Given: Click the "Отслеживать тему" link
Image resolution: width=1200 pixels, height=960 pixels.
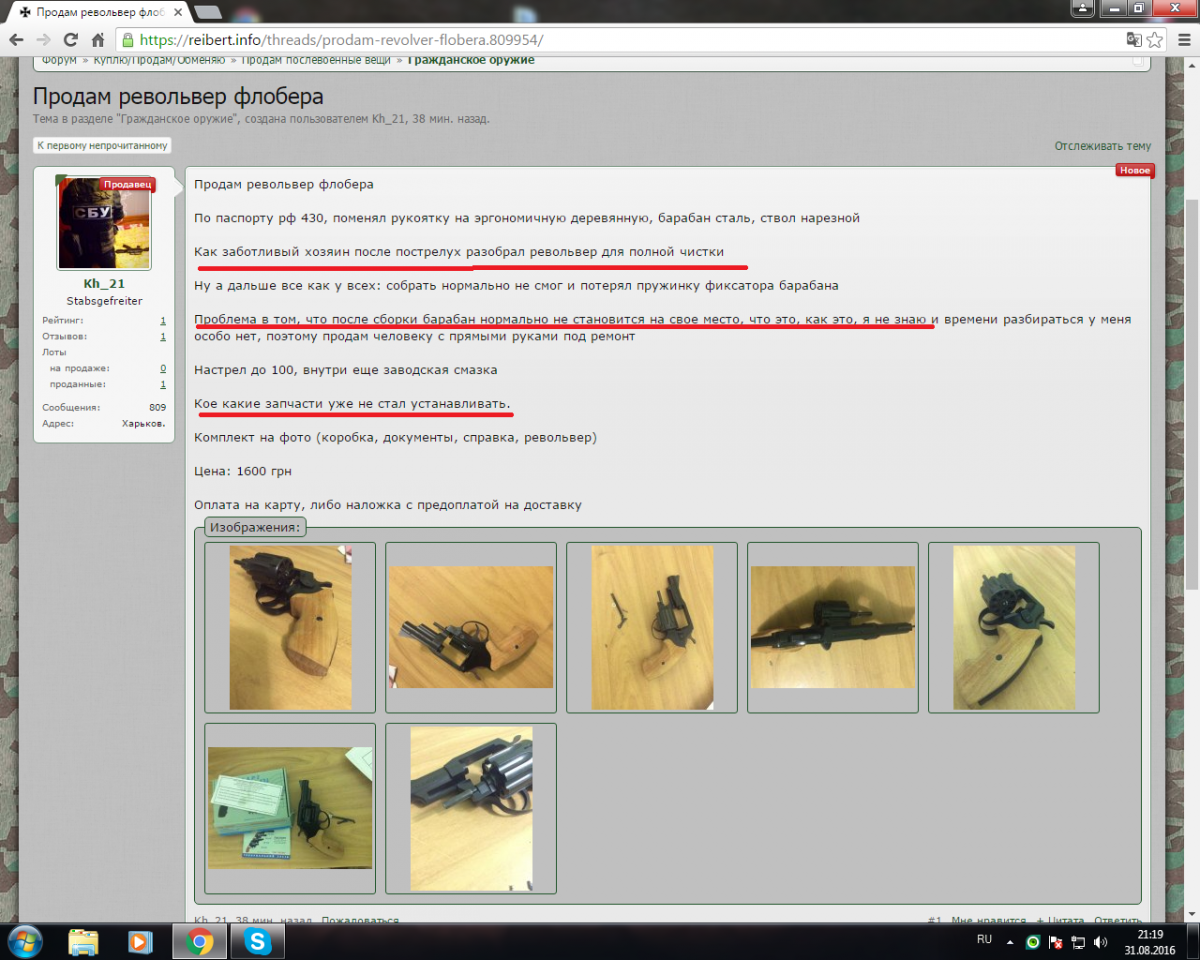Looking at the screenshot, I should [x=1102, y=146].
